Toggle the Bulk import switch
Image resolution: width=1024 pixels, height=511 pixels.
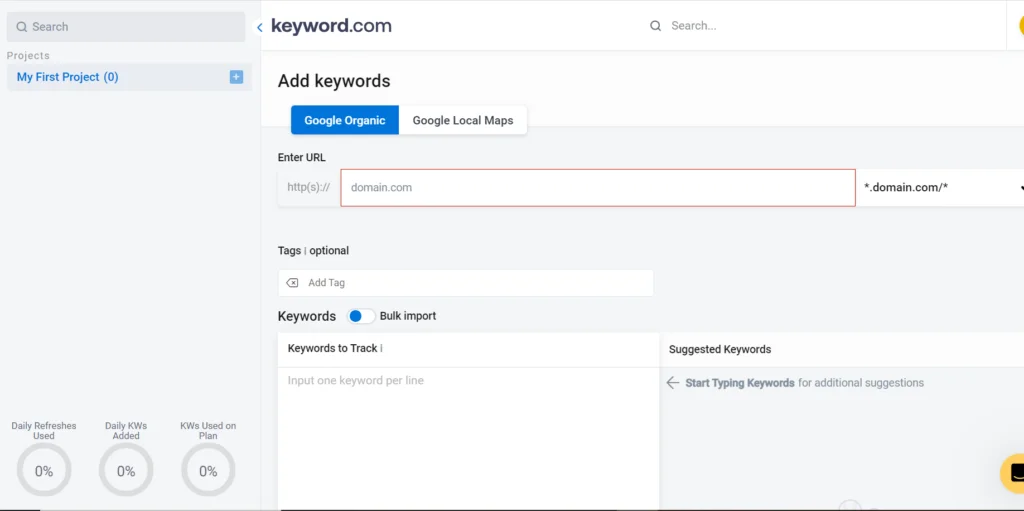[x=361, y=316]
